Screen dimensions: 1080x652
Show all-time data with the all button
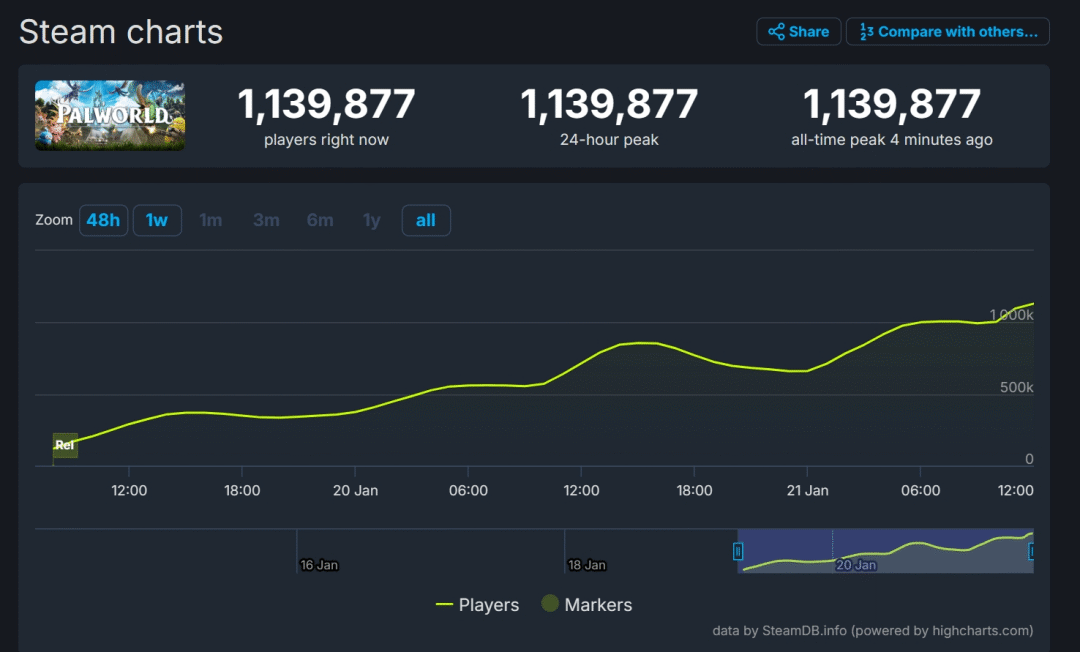[x=426, y=220]
